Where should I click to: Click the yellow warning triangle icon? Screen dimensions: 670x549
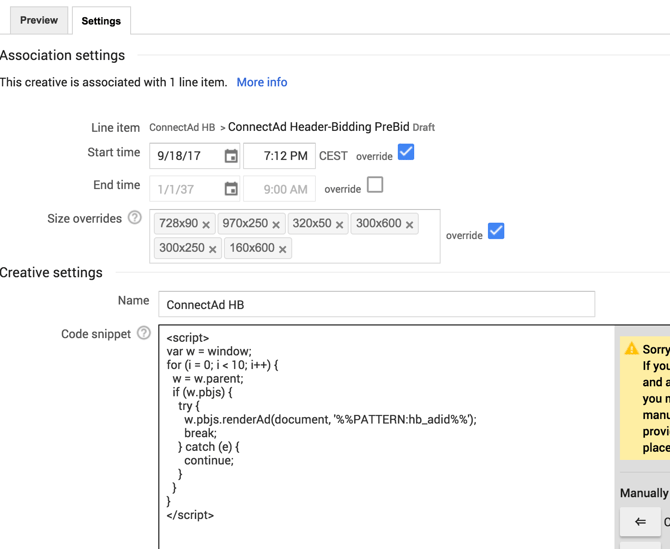(631, 349)
